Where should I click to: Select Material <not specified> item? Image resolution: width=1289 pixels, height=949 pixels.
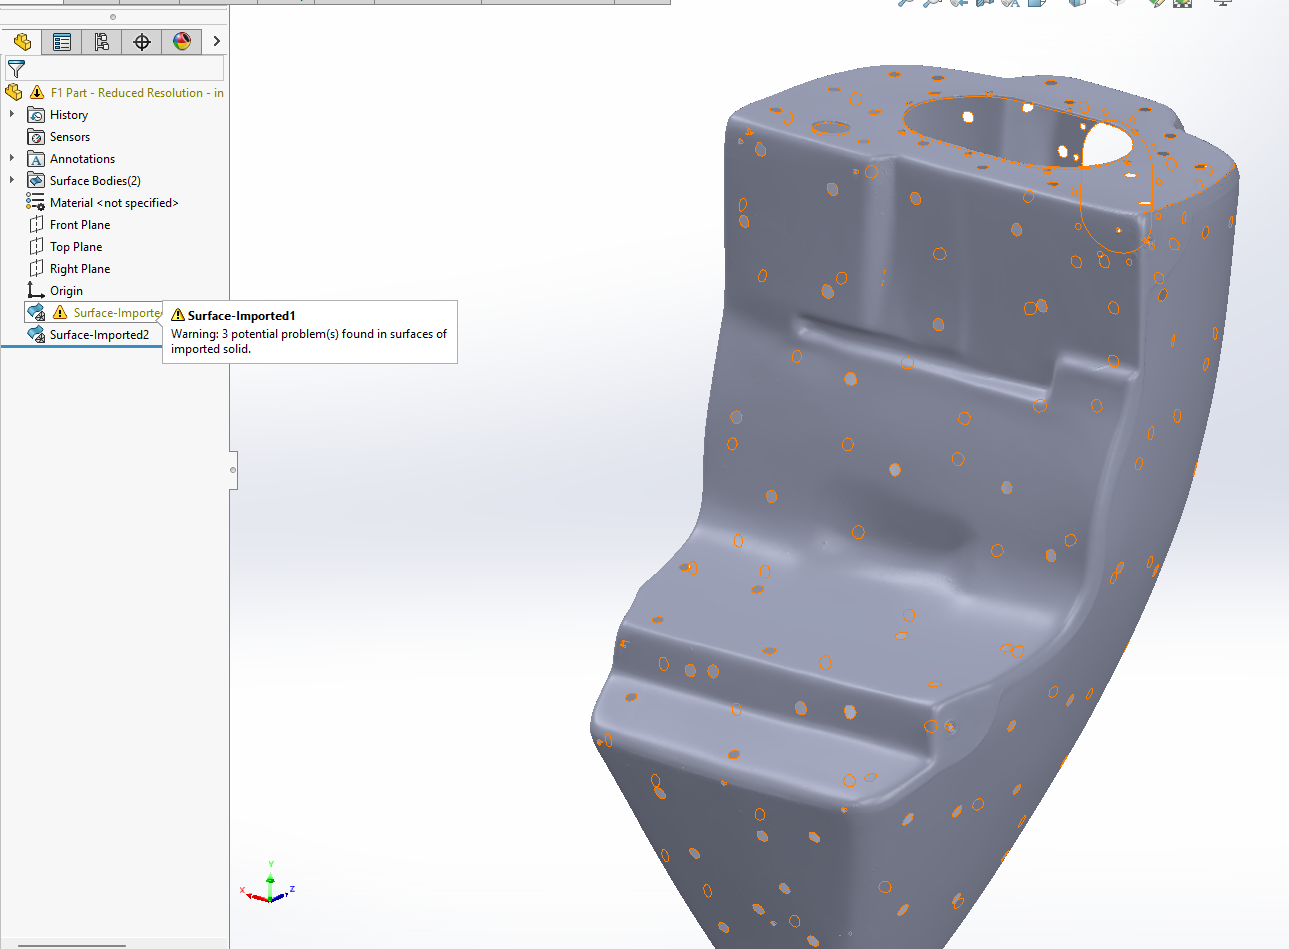[x=114, y=203]
